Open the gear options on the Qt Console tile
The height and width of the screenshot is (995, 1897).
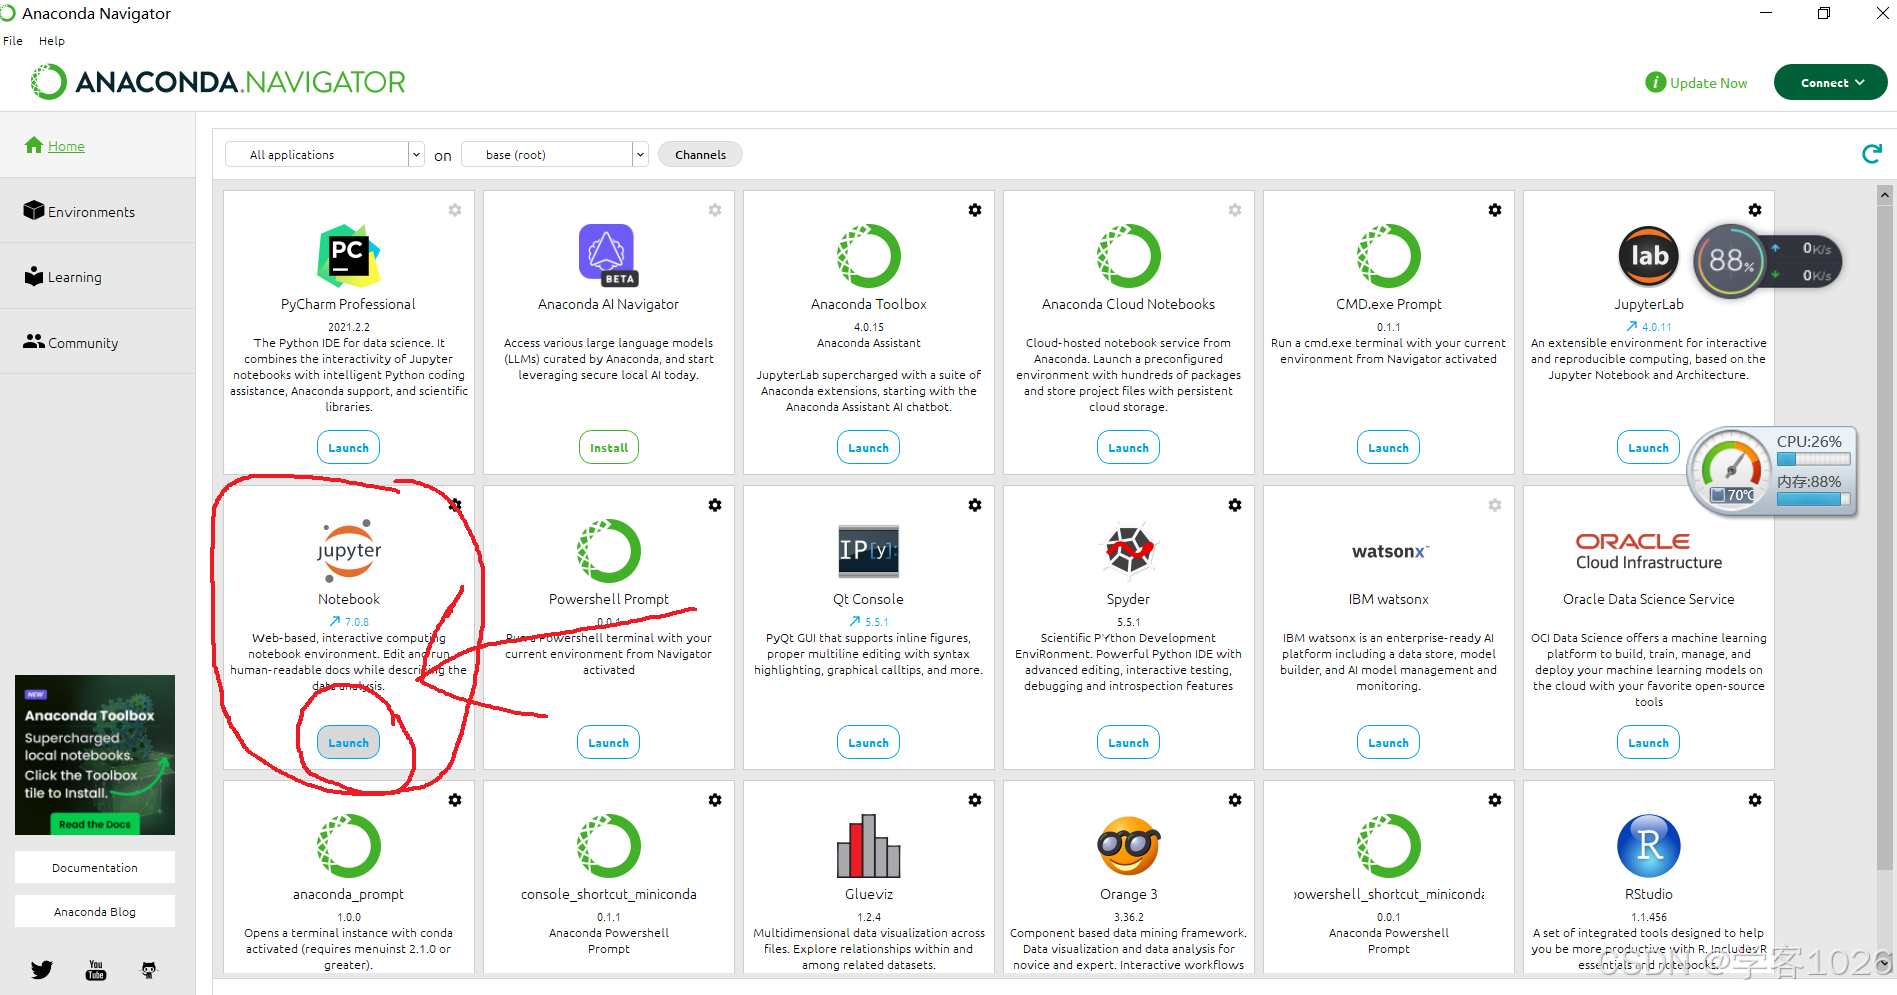(975, 505)
